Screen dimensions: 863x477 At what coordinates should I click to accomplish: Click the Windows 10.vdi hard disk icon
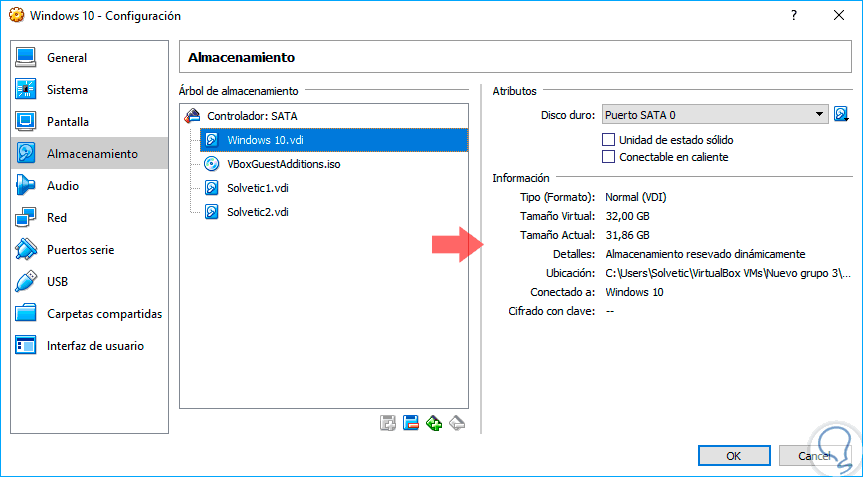tap(211, 140)
